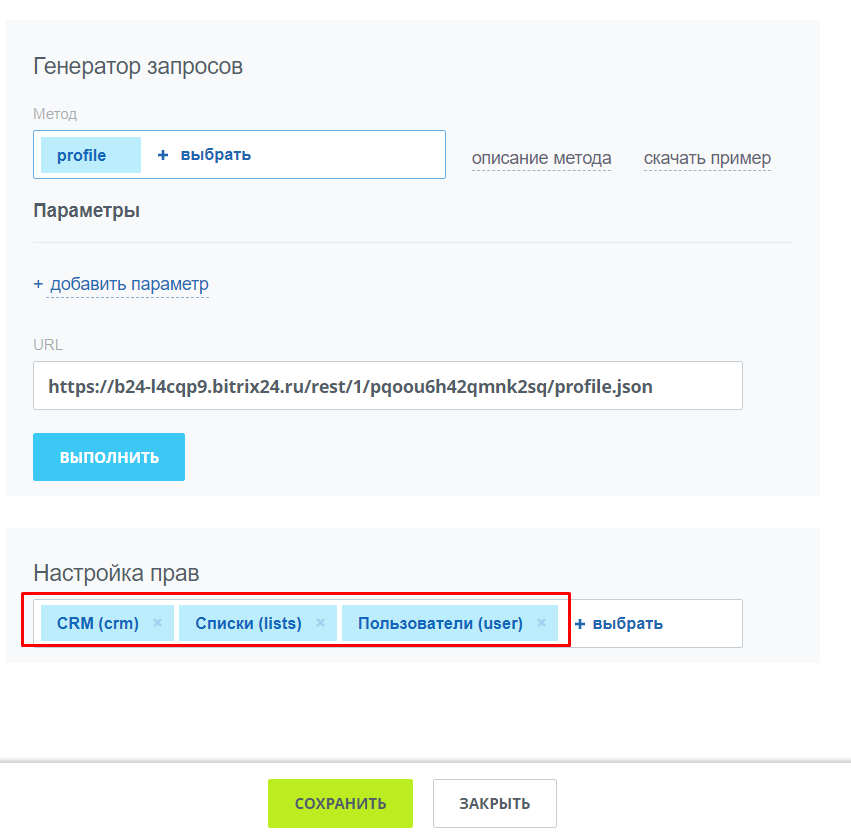851x837 pixels.
Task: Focus the URL input field
Action: coord(387,386)
